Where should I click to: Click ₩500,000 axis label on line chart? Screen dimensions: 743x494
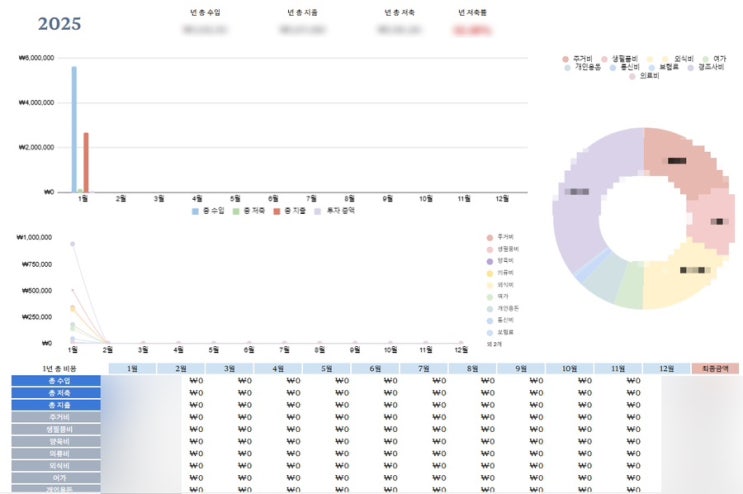pos(37,290)
